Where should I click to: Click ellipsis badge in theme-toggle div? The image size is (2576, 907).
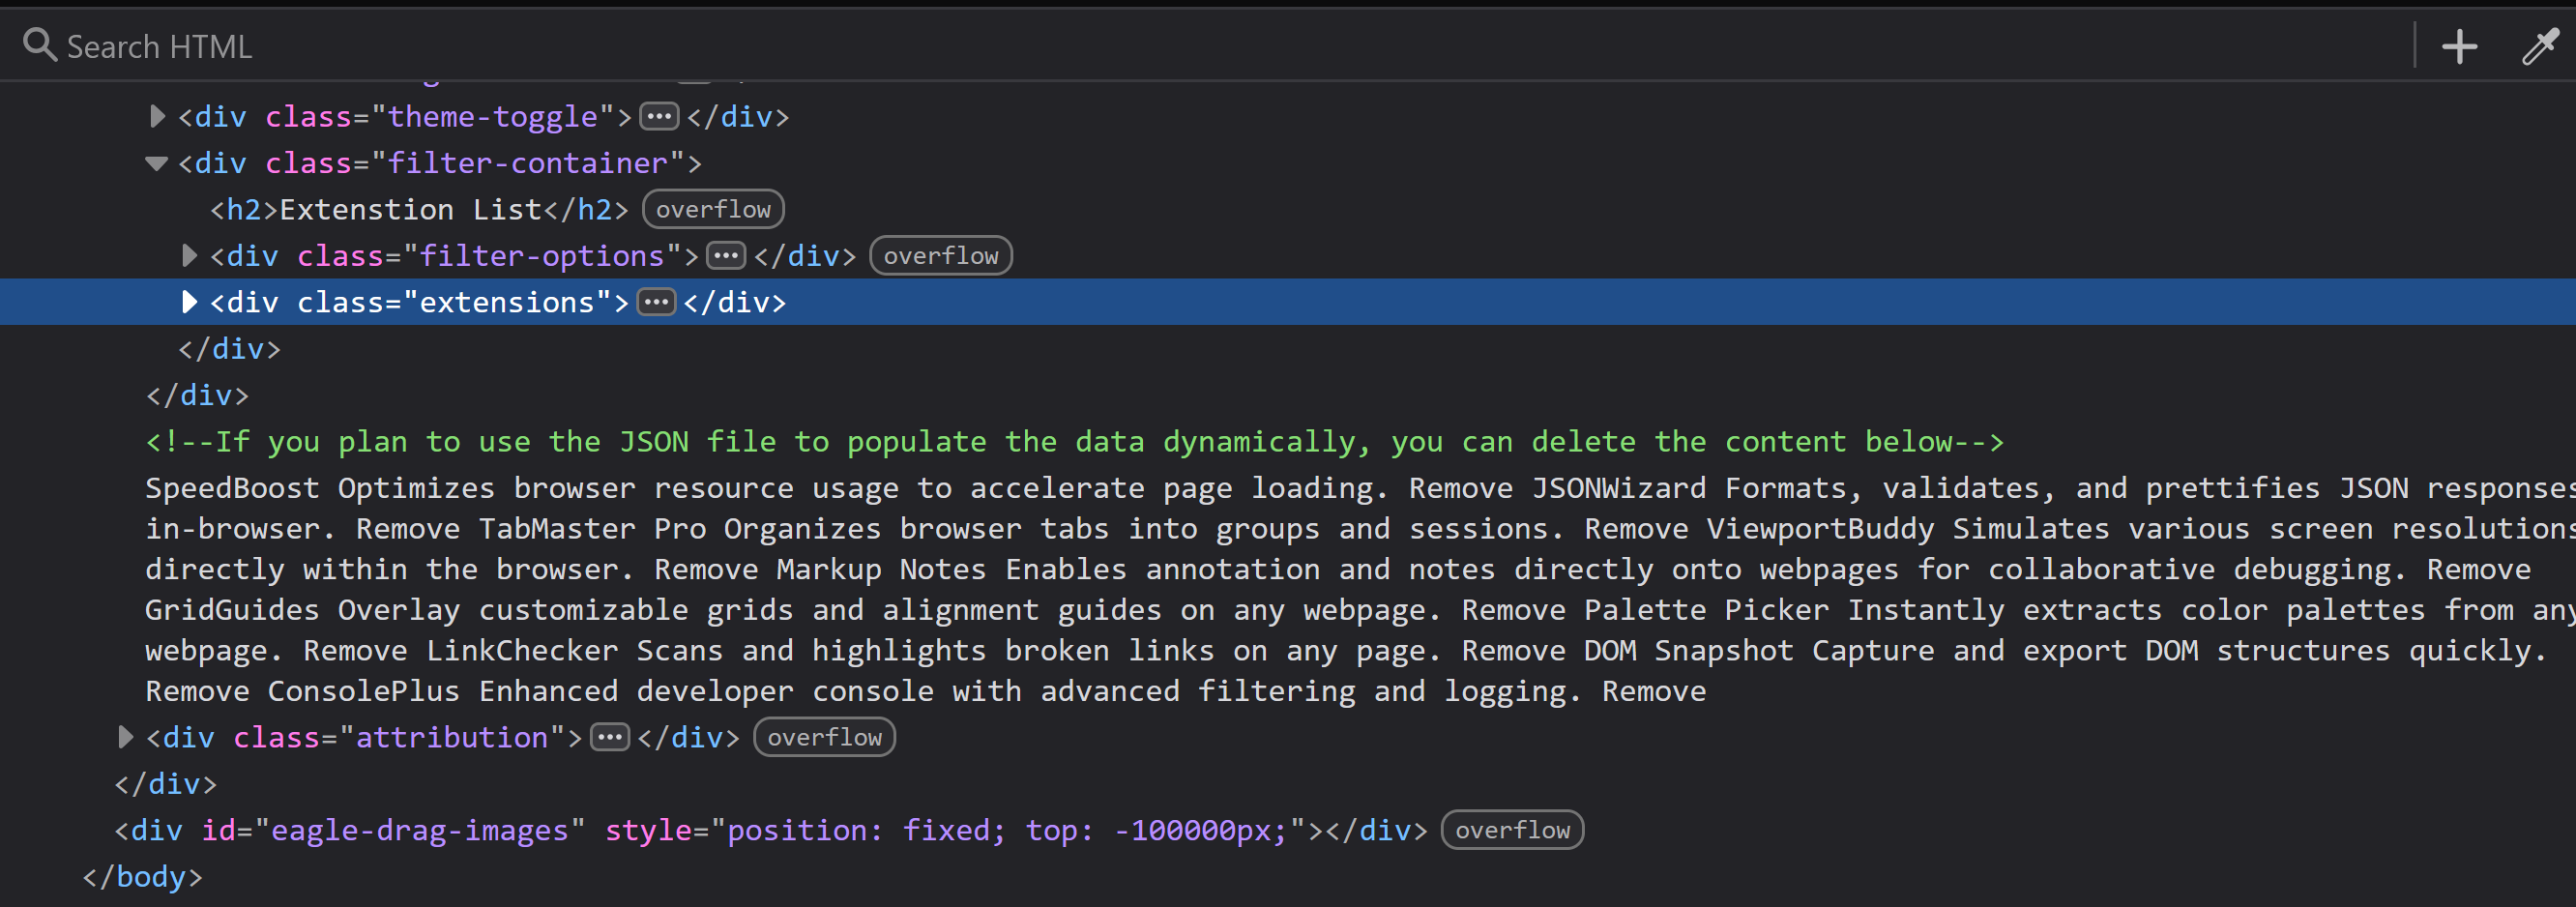(659, 117)
